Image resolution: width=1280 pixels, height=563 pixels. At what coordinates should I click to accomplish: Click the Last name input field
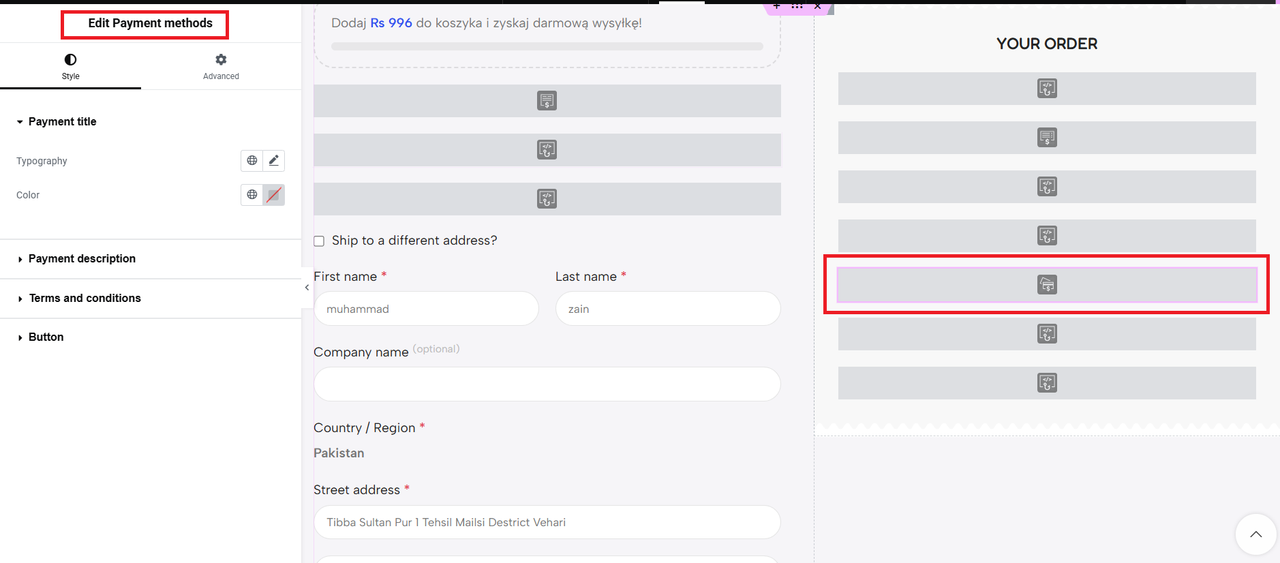[x=668, y=309]
